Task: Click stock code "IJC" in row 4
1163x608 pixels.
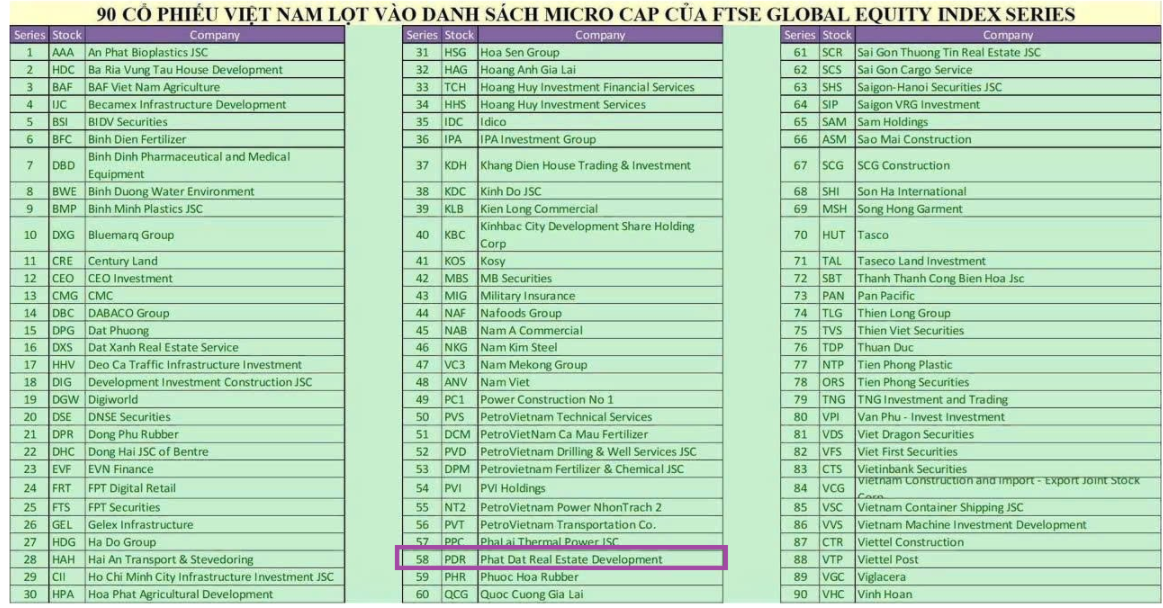Action: coord(59,105)
